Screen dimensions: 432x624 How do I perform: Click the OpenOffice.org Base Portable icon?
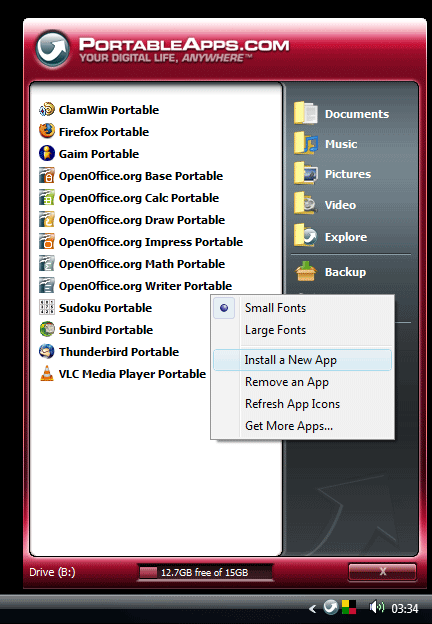pyautogui.click(x=47, y=175)
